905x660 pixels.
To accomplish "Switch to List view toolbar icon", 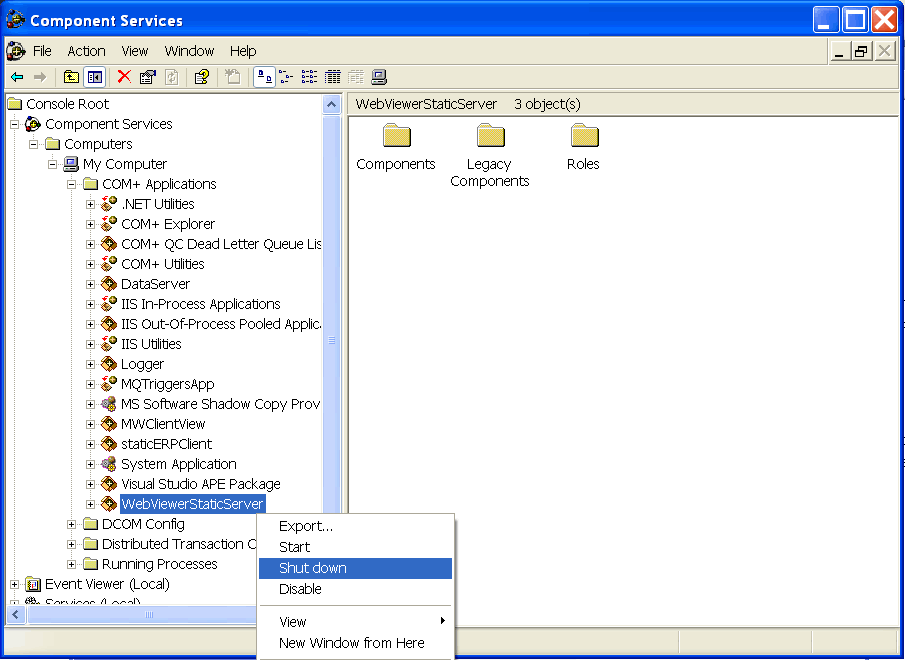I will (x=309, y=77).
